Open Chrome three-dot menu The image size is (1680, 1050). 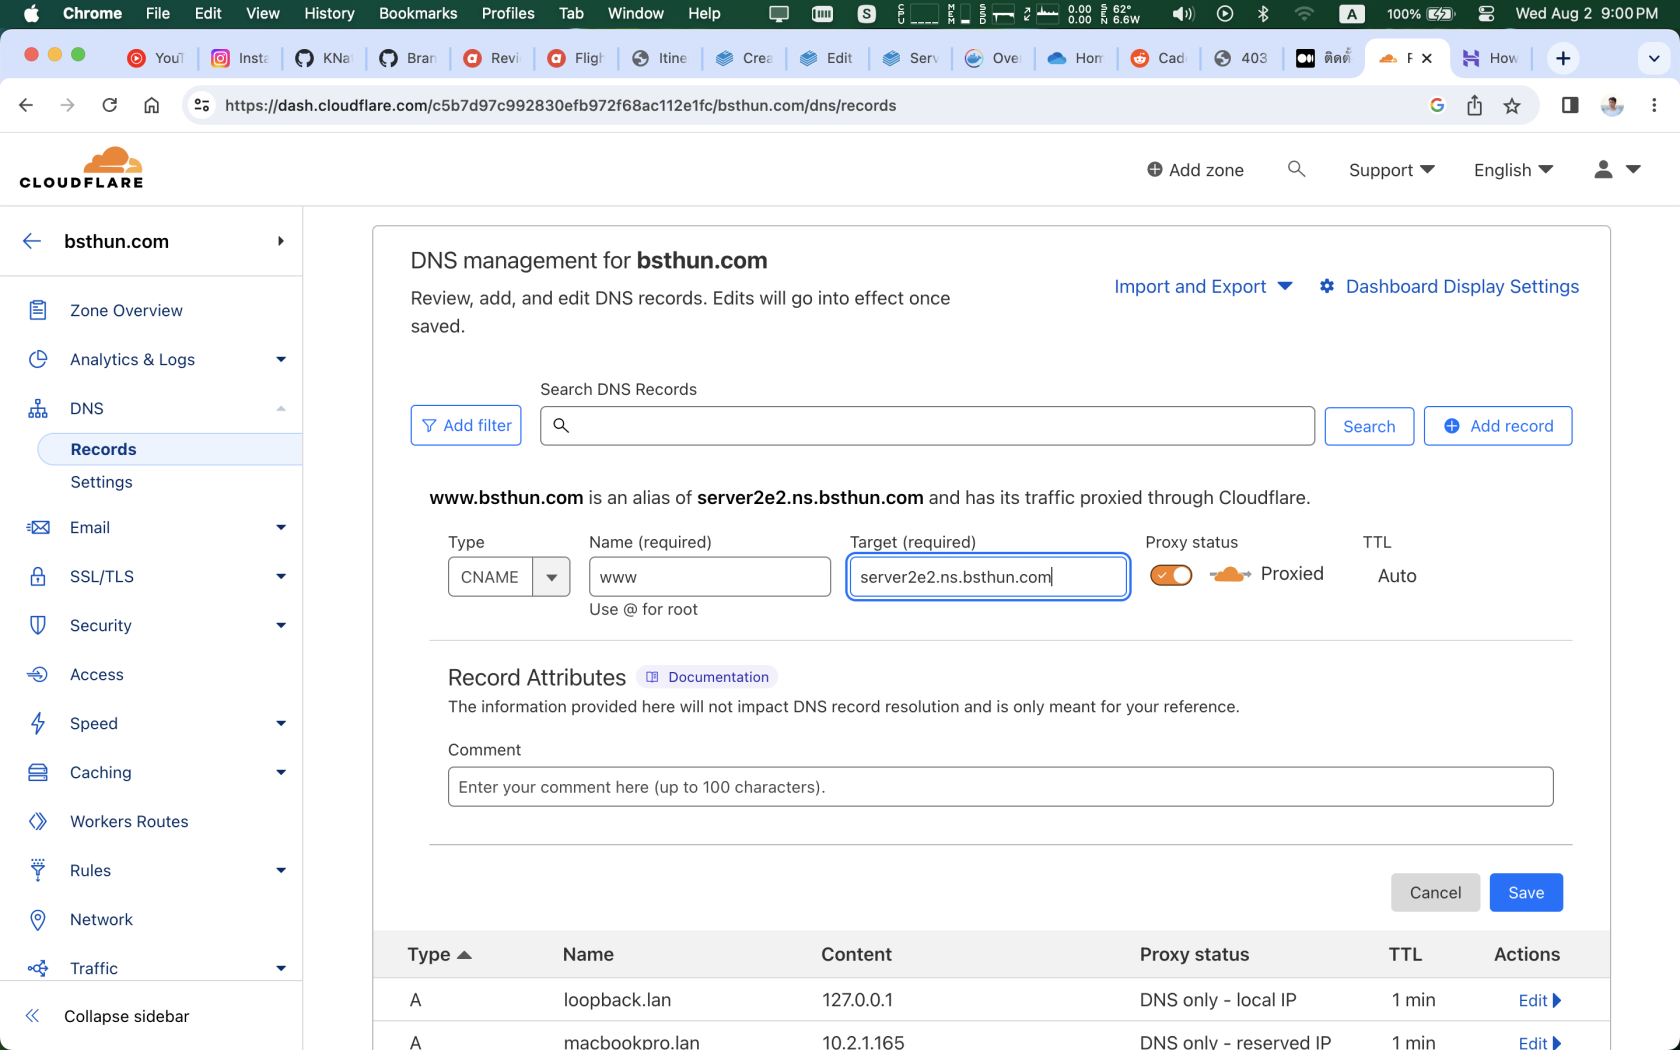pos(1654,105)
